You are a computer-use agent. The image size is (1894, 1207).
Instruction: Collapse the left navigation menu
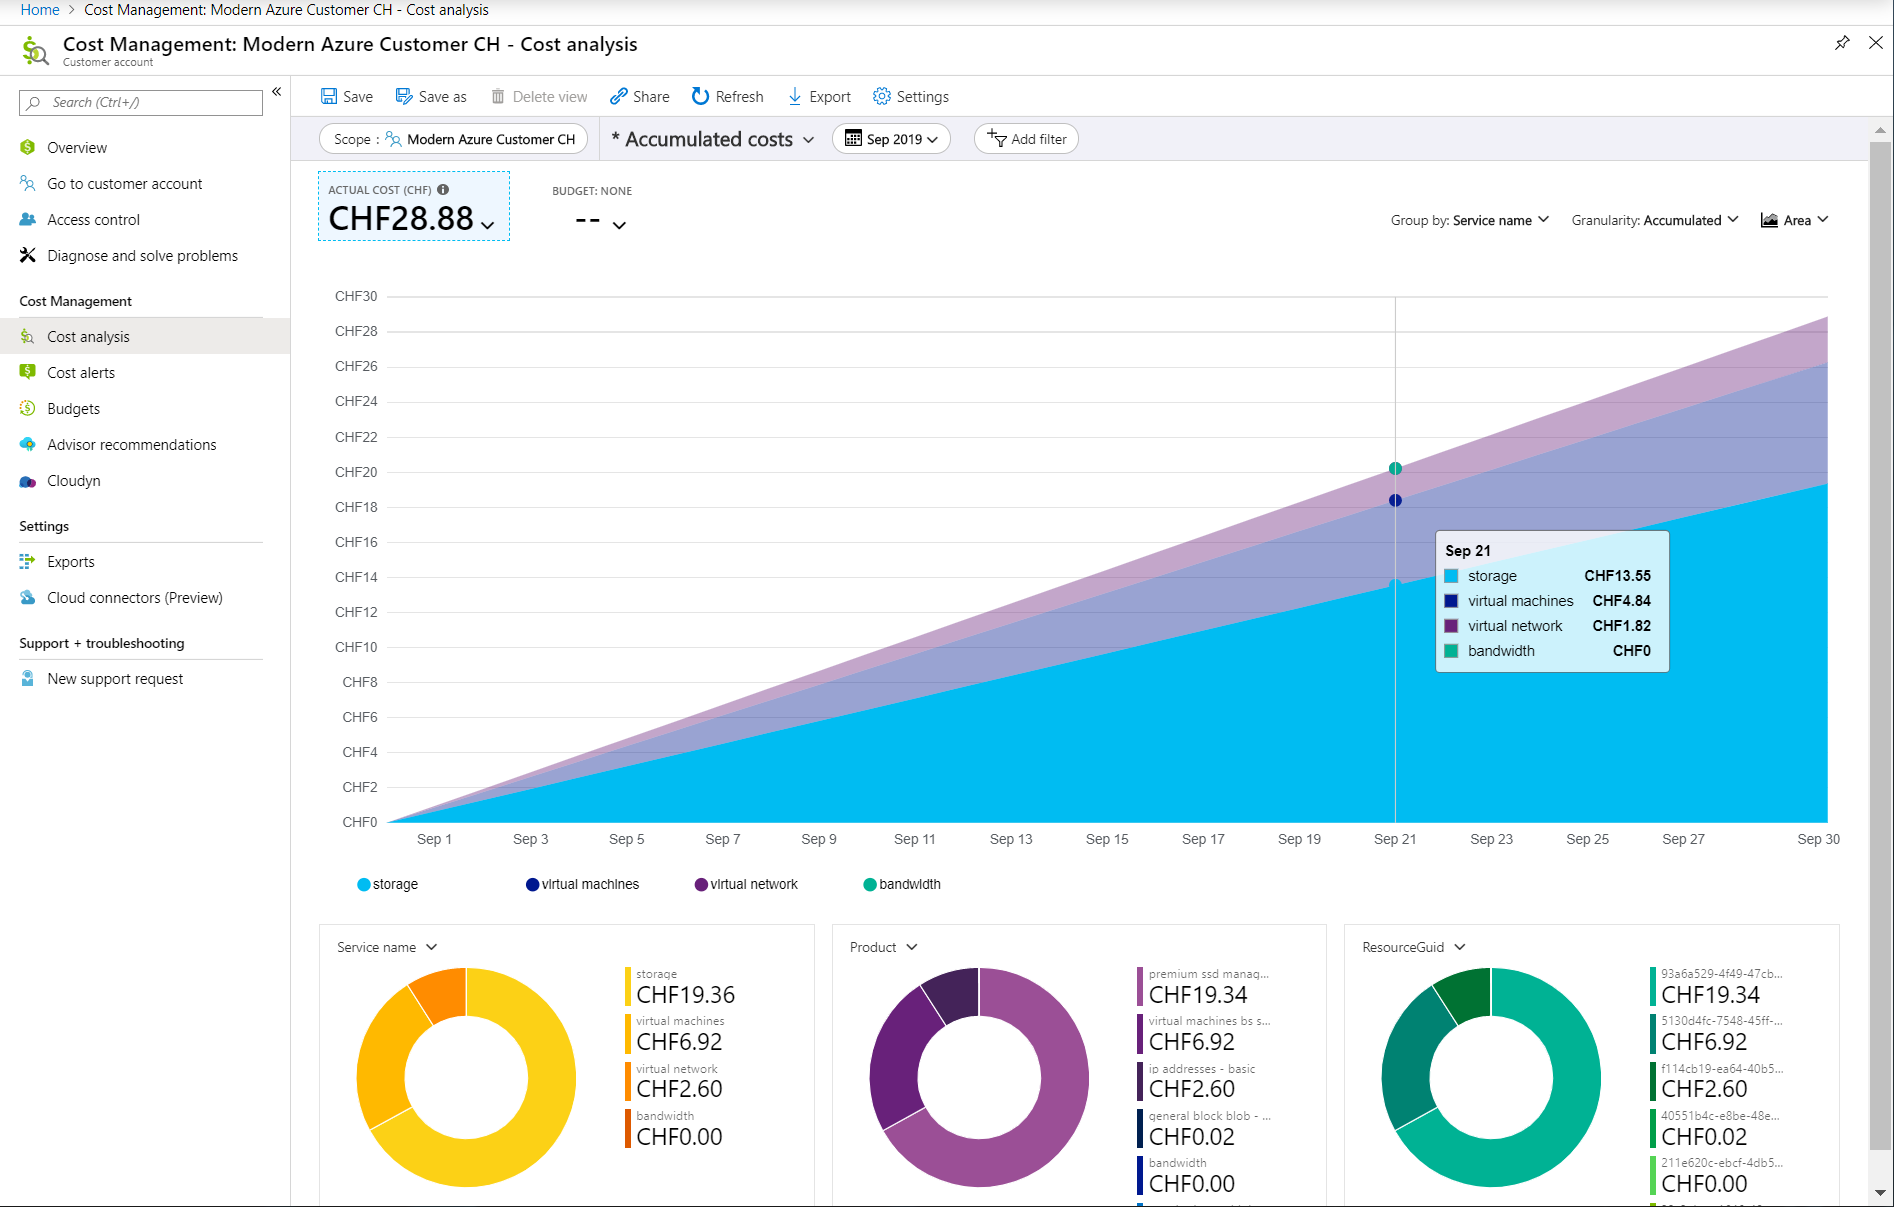pos(277,92)
